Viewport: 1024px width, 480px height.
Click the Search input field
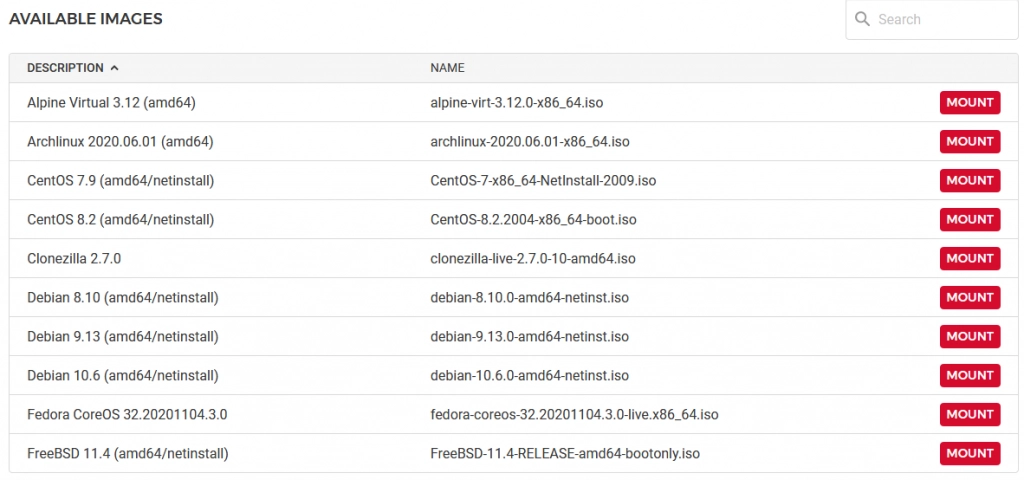tap(940, 19)
